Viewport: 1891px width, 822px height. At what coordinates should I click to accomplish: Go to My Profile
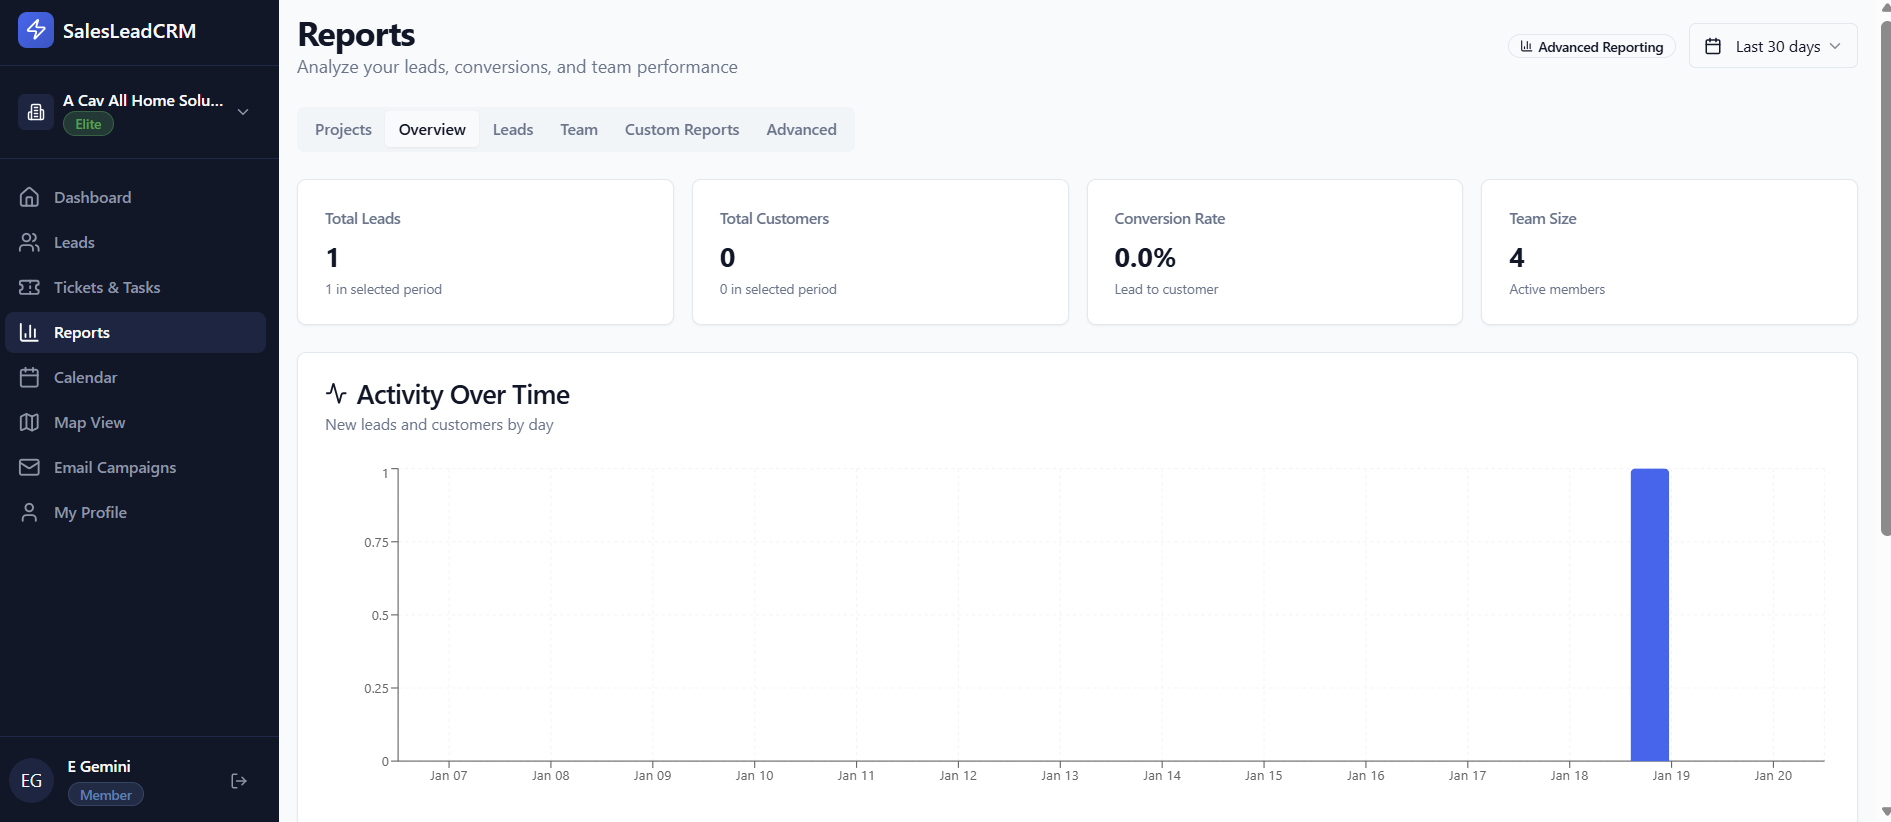pos(135,512)
